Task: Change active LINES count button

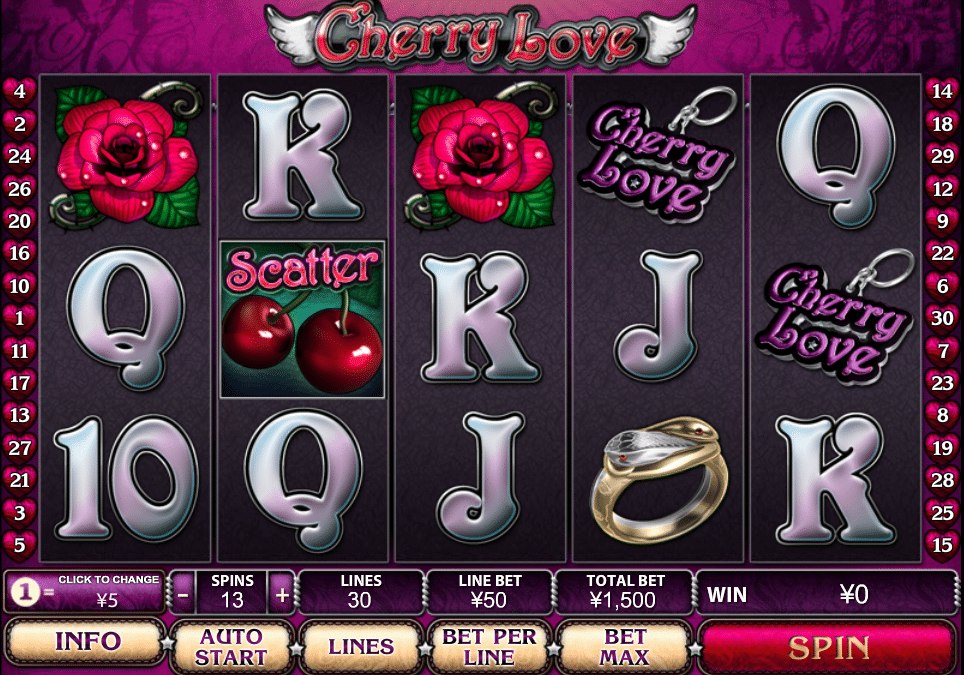Action: tap(361, 646)
